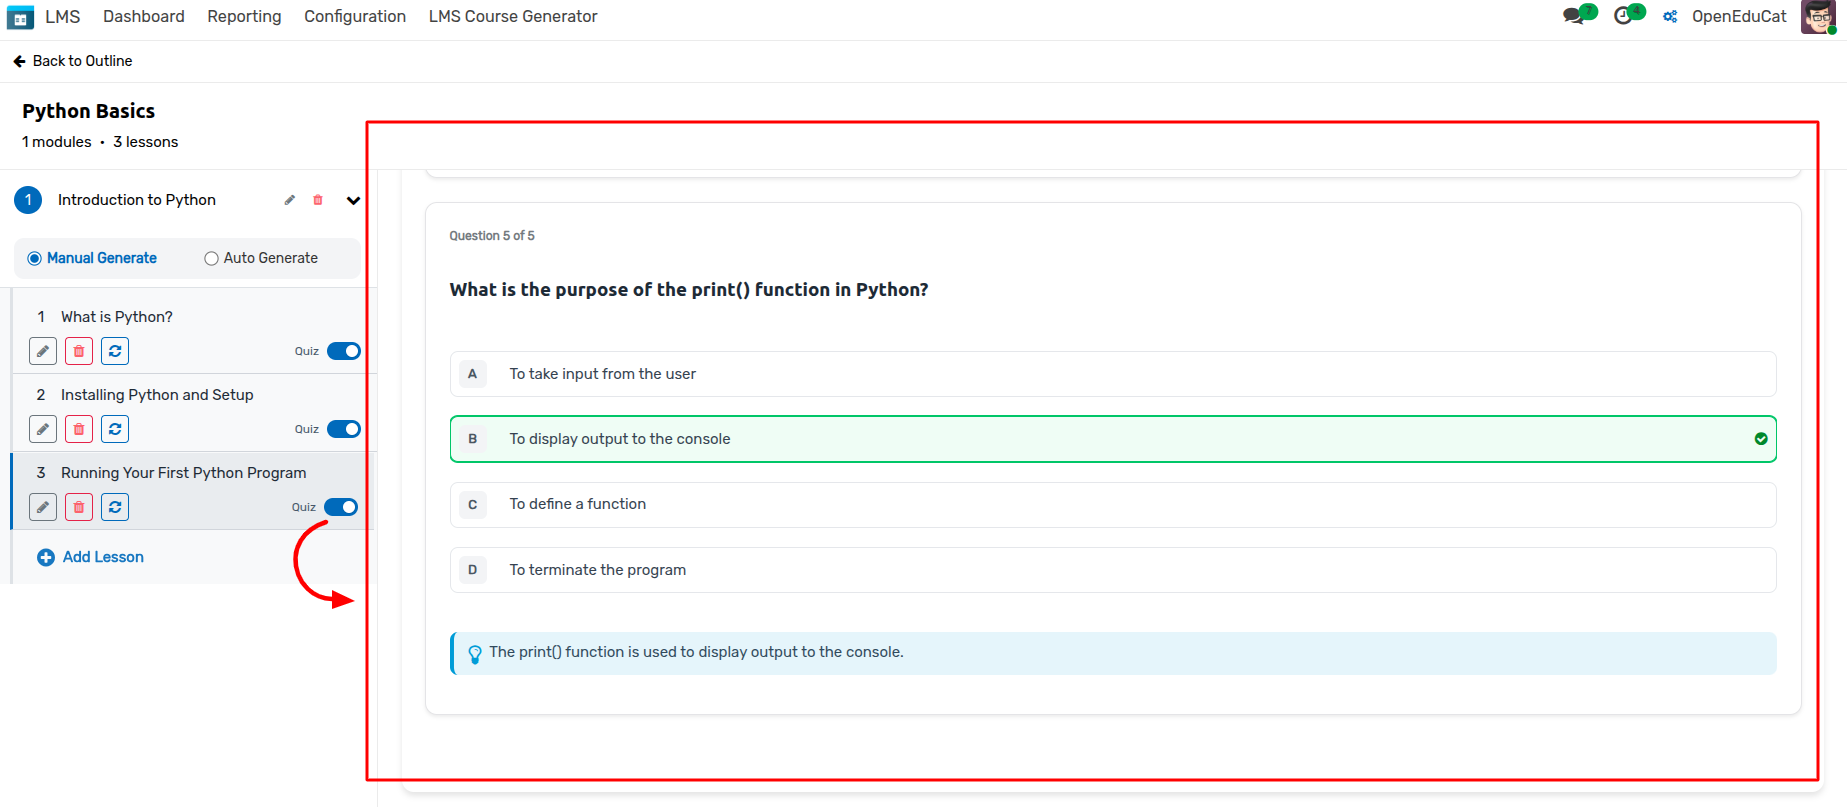Select answer D To terminate the program
This screenshot has width=1847, height=807.
[1113, 570]
